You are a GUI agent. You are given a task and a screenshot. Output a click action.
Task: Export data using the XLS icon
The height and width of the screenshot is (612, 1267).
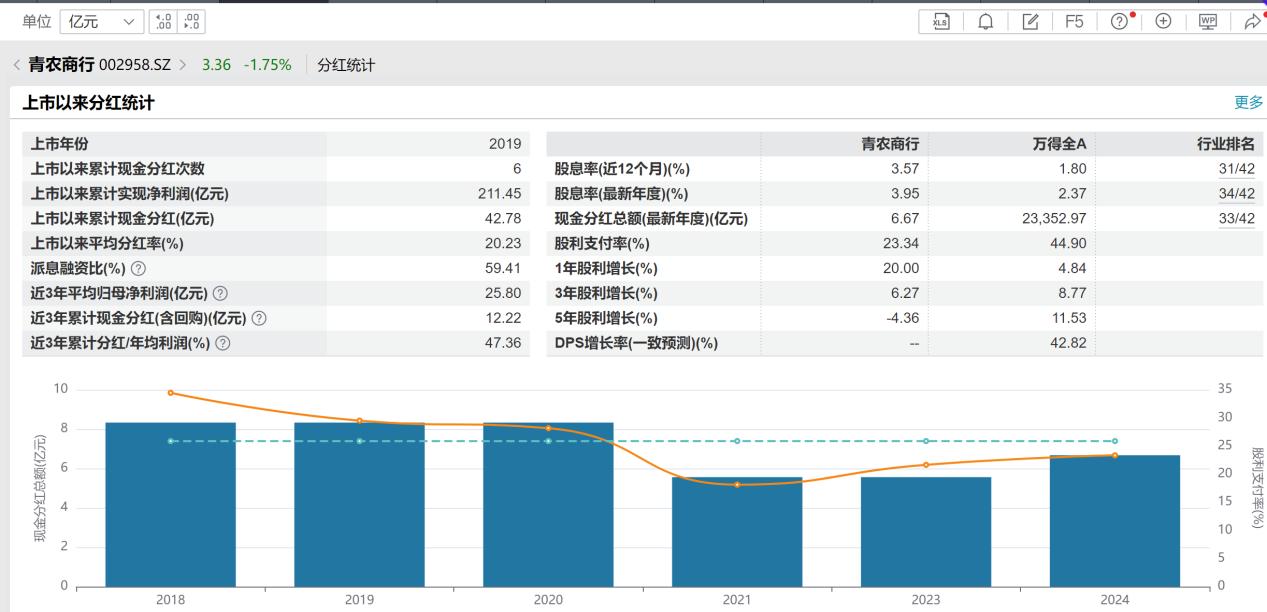[941, 21]
